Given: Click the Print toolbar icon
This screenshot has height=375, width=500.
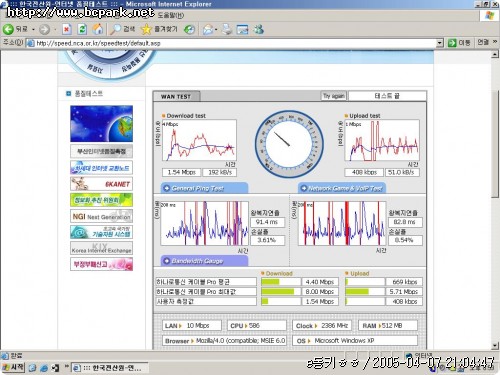Looking at the screenshot, I should coord(227,29).
